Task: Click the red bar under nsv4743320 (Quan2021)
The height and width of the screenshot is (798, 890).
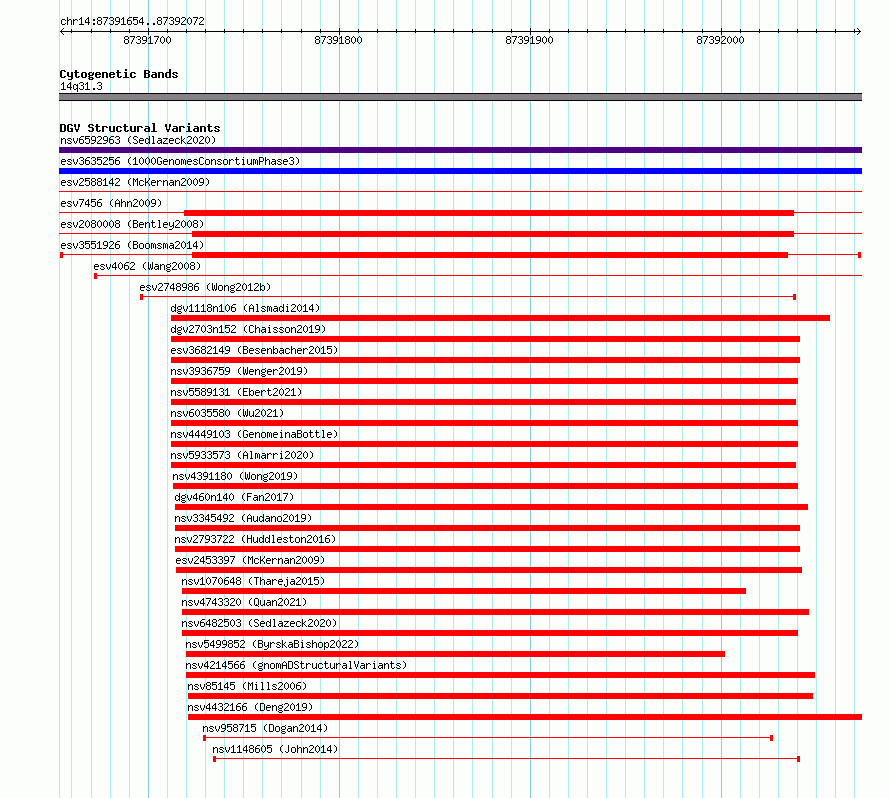Action: [495, 612]
